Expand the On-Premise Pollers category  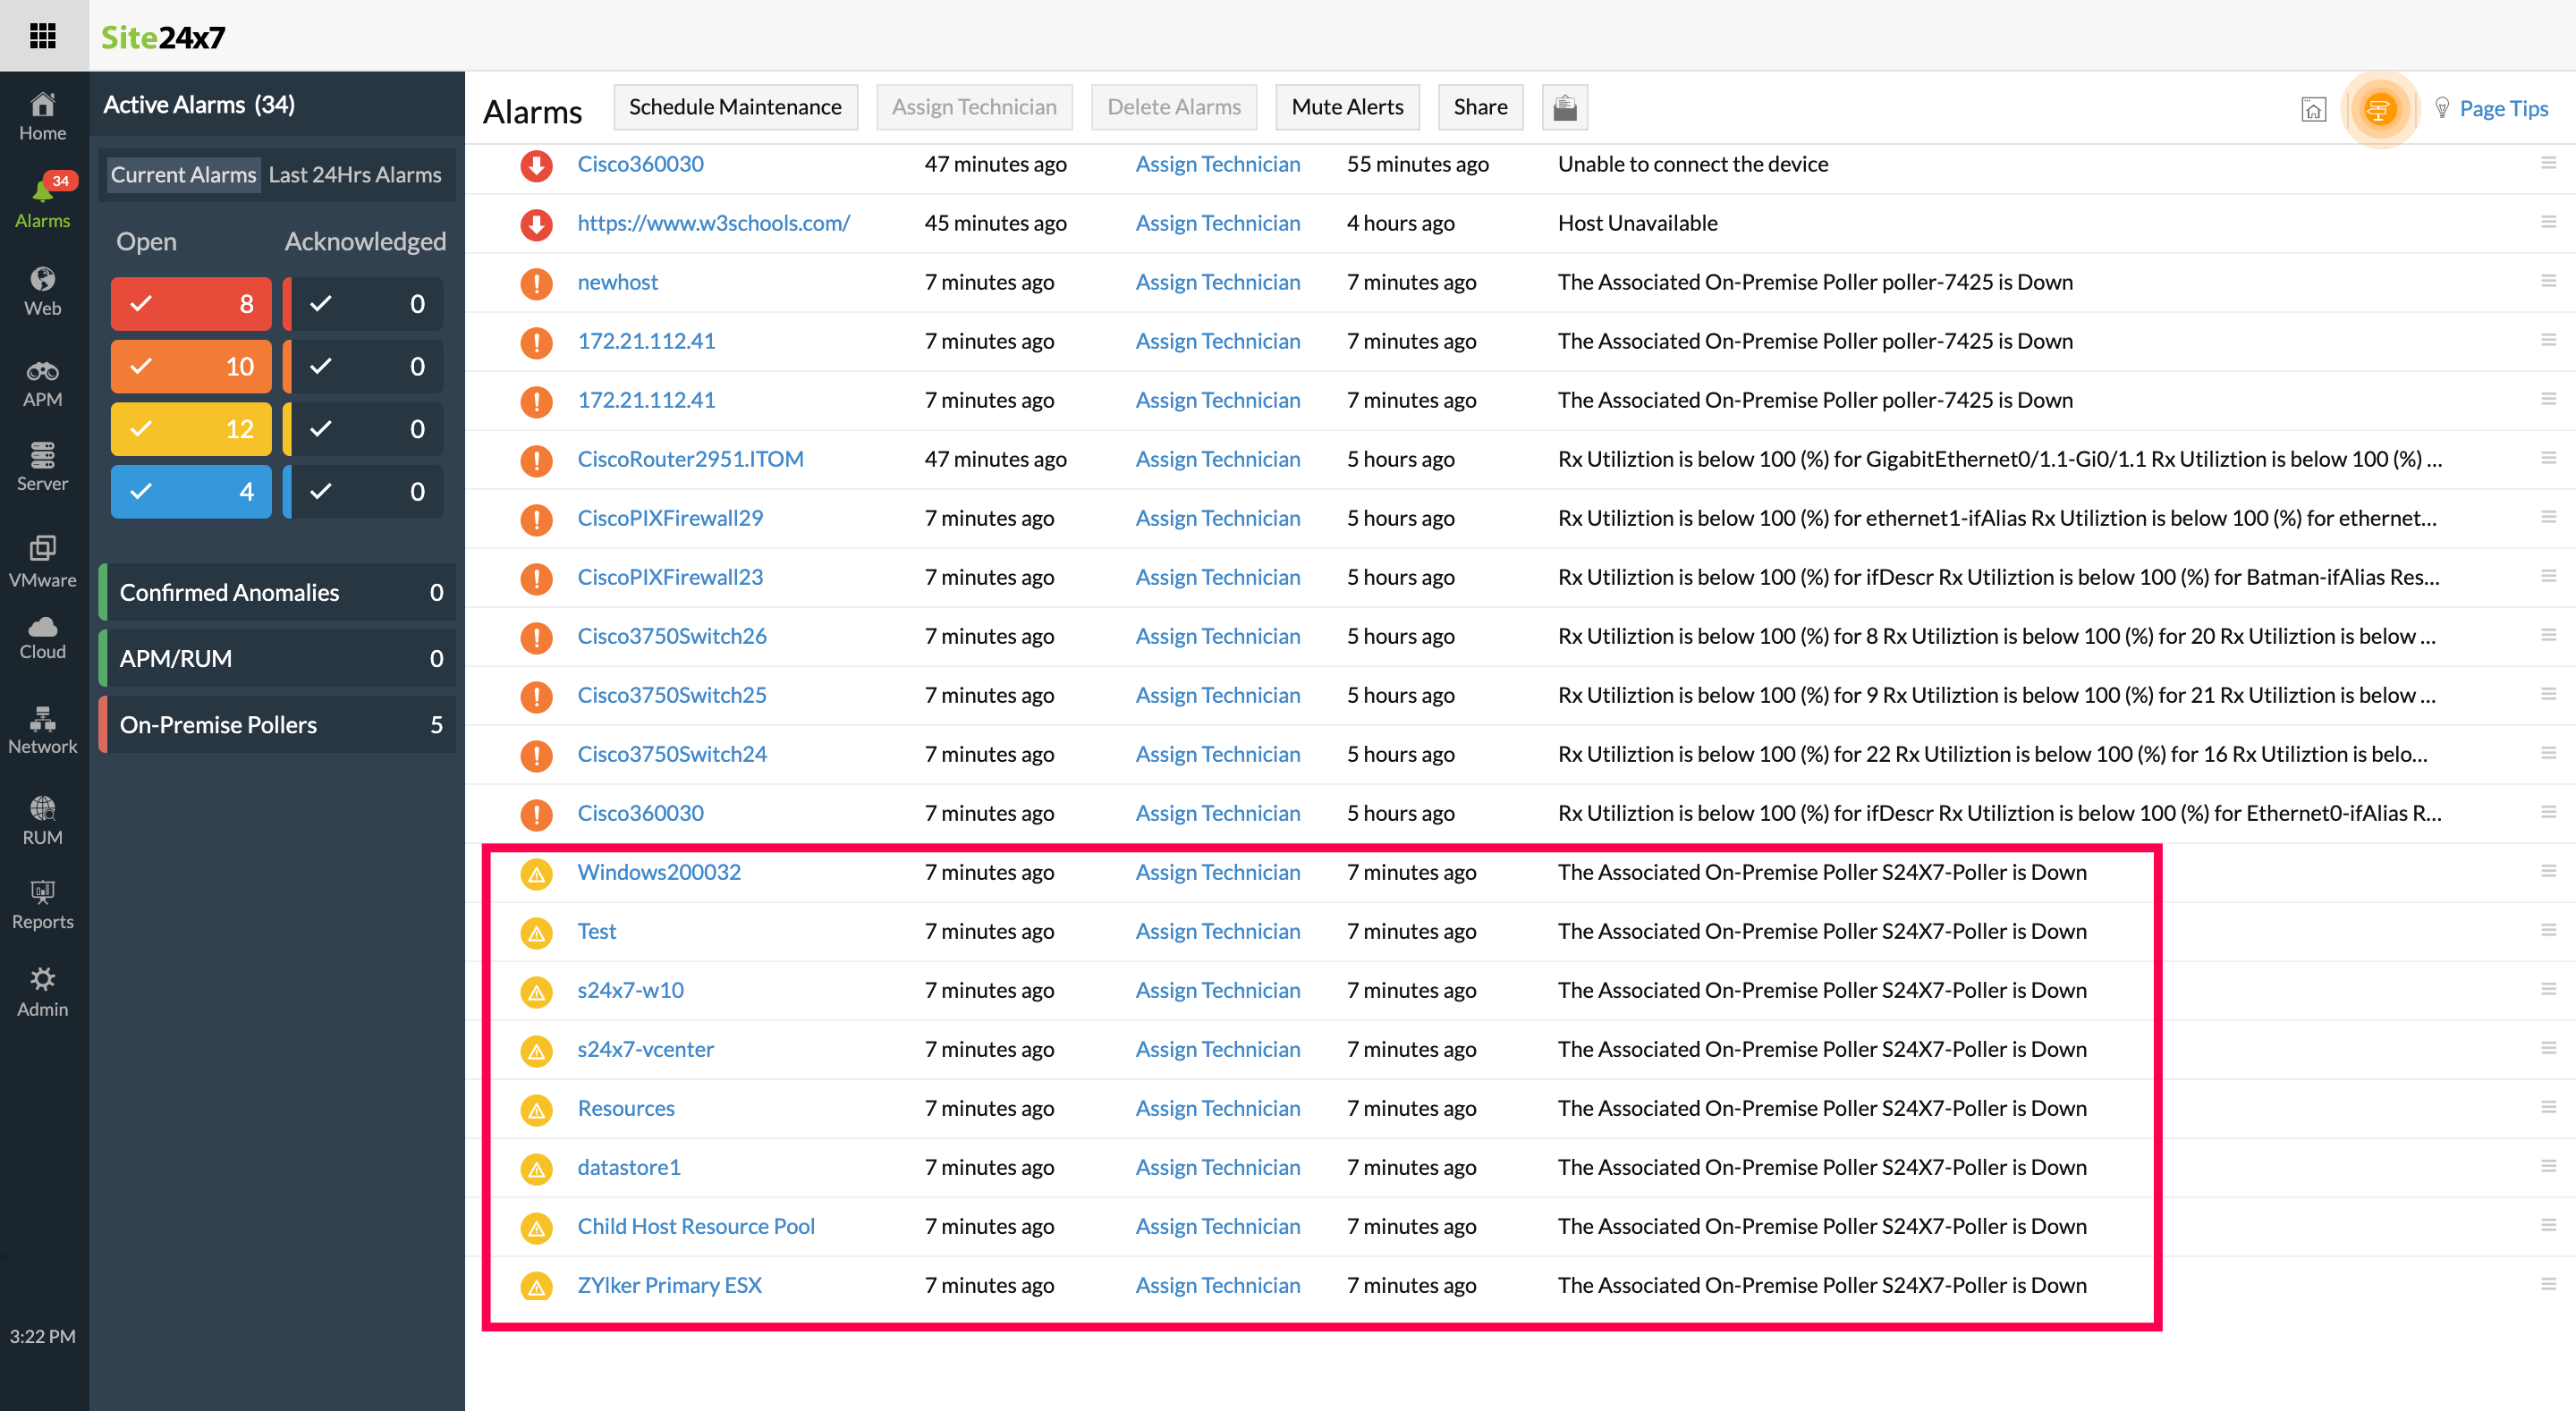[278, 724]
